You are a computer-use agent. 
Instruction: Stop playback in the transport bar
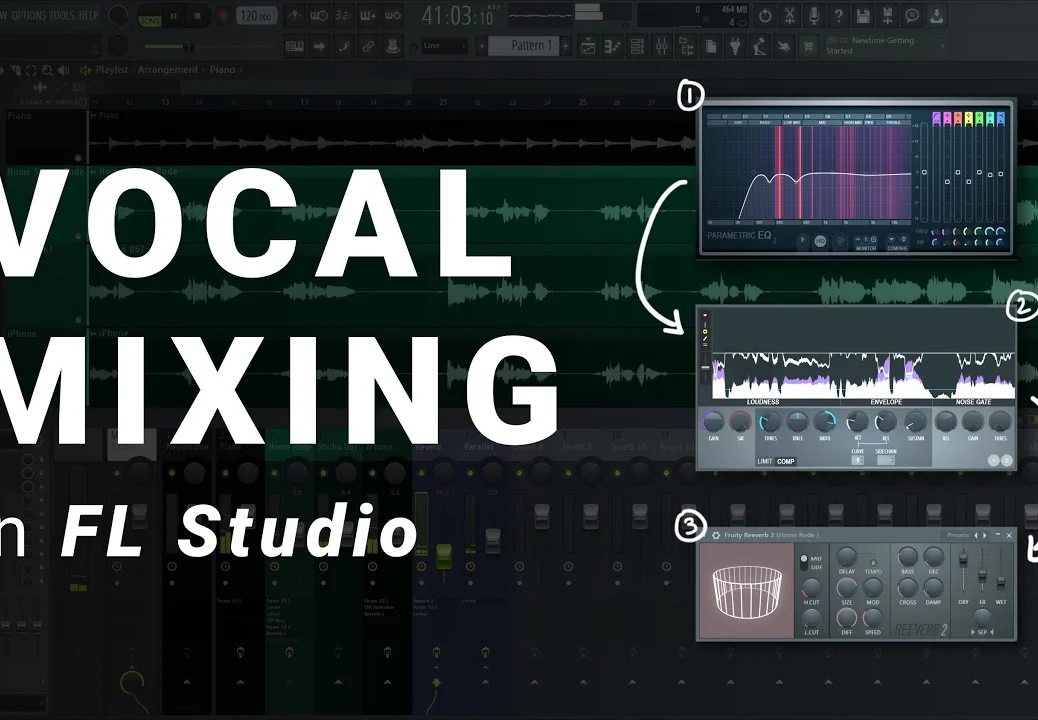tap(197, 17)
